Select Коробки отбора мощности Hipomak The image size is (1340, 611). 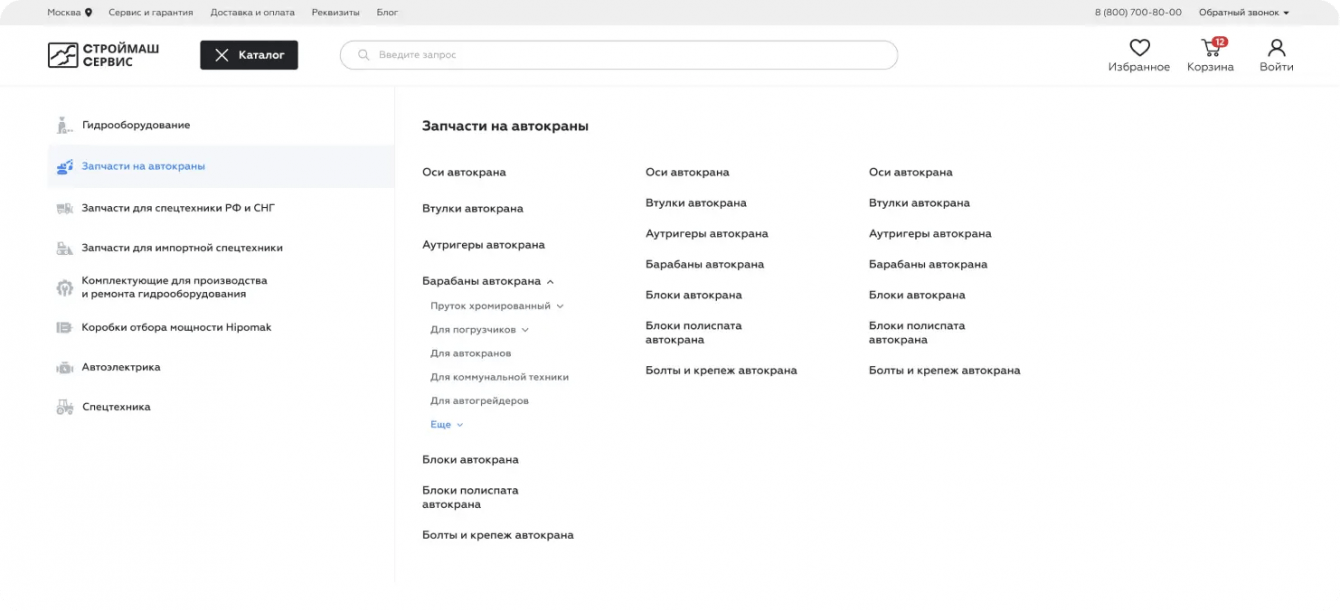176,327
